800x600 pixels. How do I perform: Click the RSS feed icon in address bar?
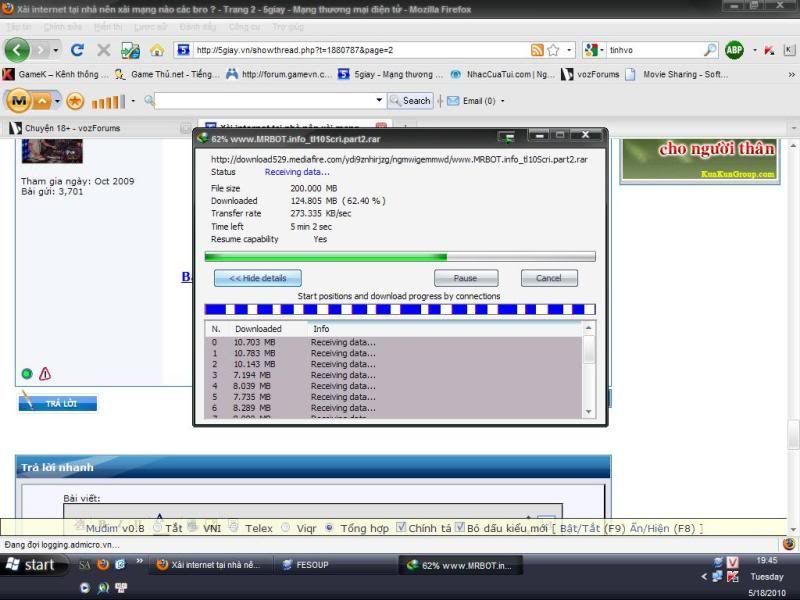tap(537, 50)
